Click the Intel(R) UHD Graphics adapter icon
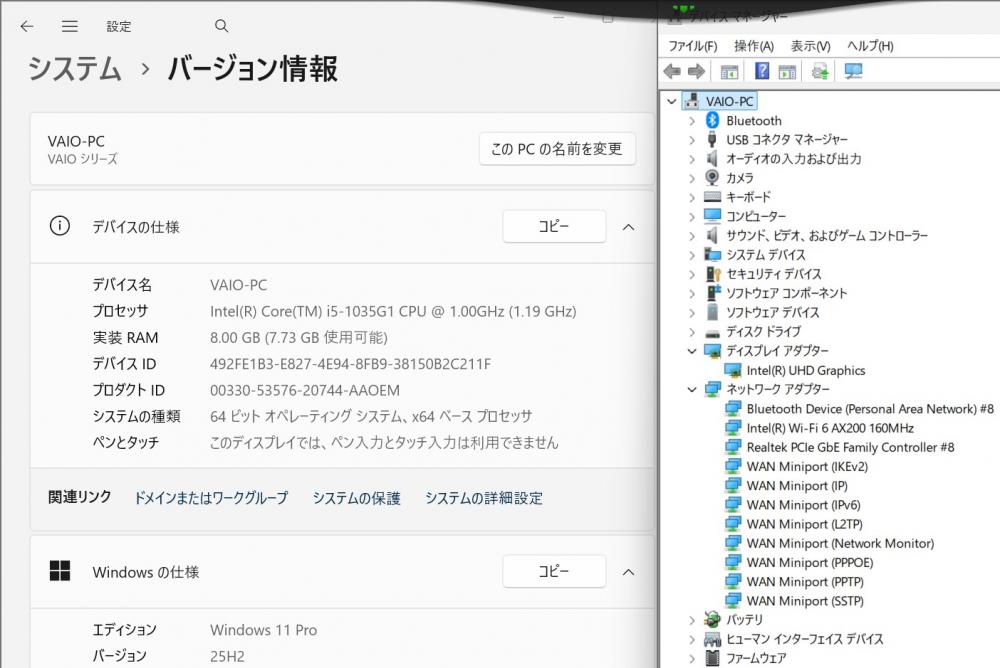 click(x=732, y=370)
